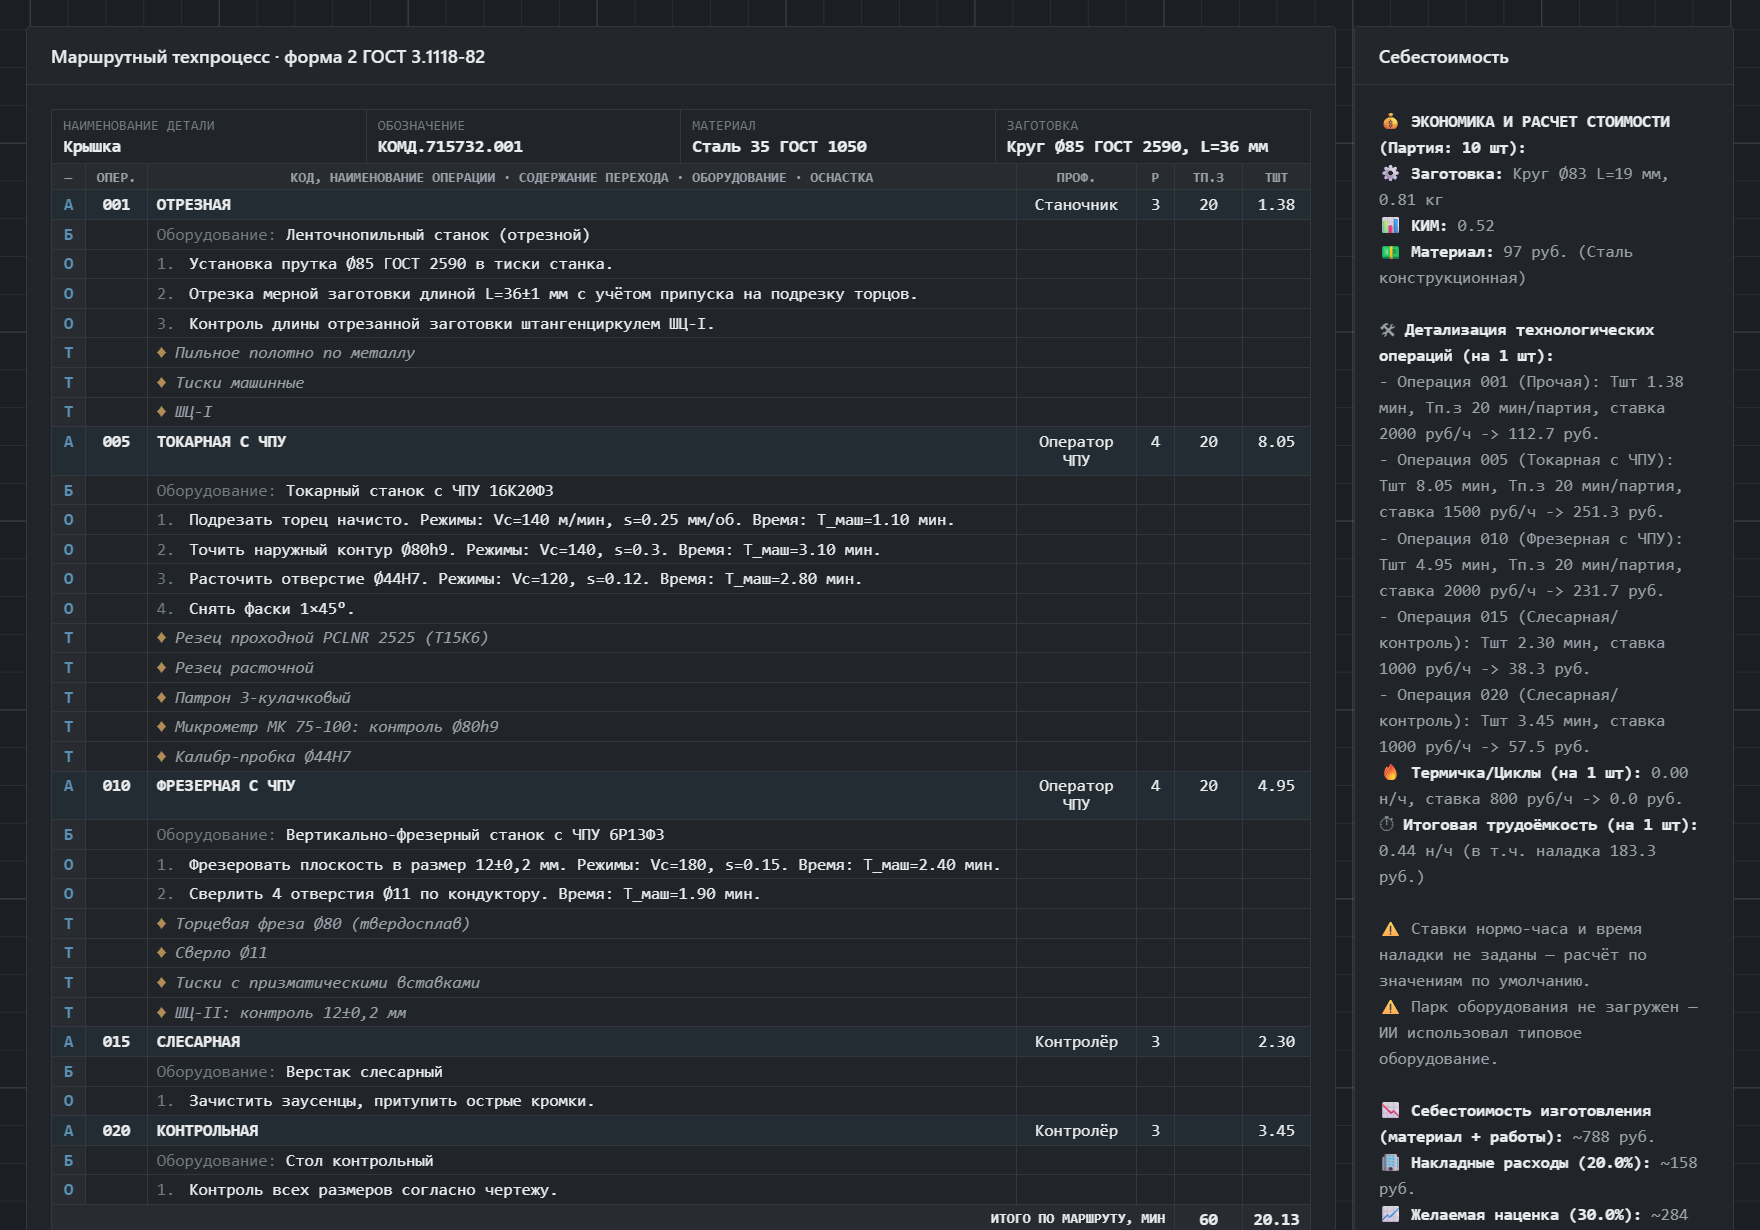
Task: Click the bar chart icon beside КИМ
Action: pos(1390,226)
